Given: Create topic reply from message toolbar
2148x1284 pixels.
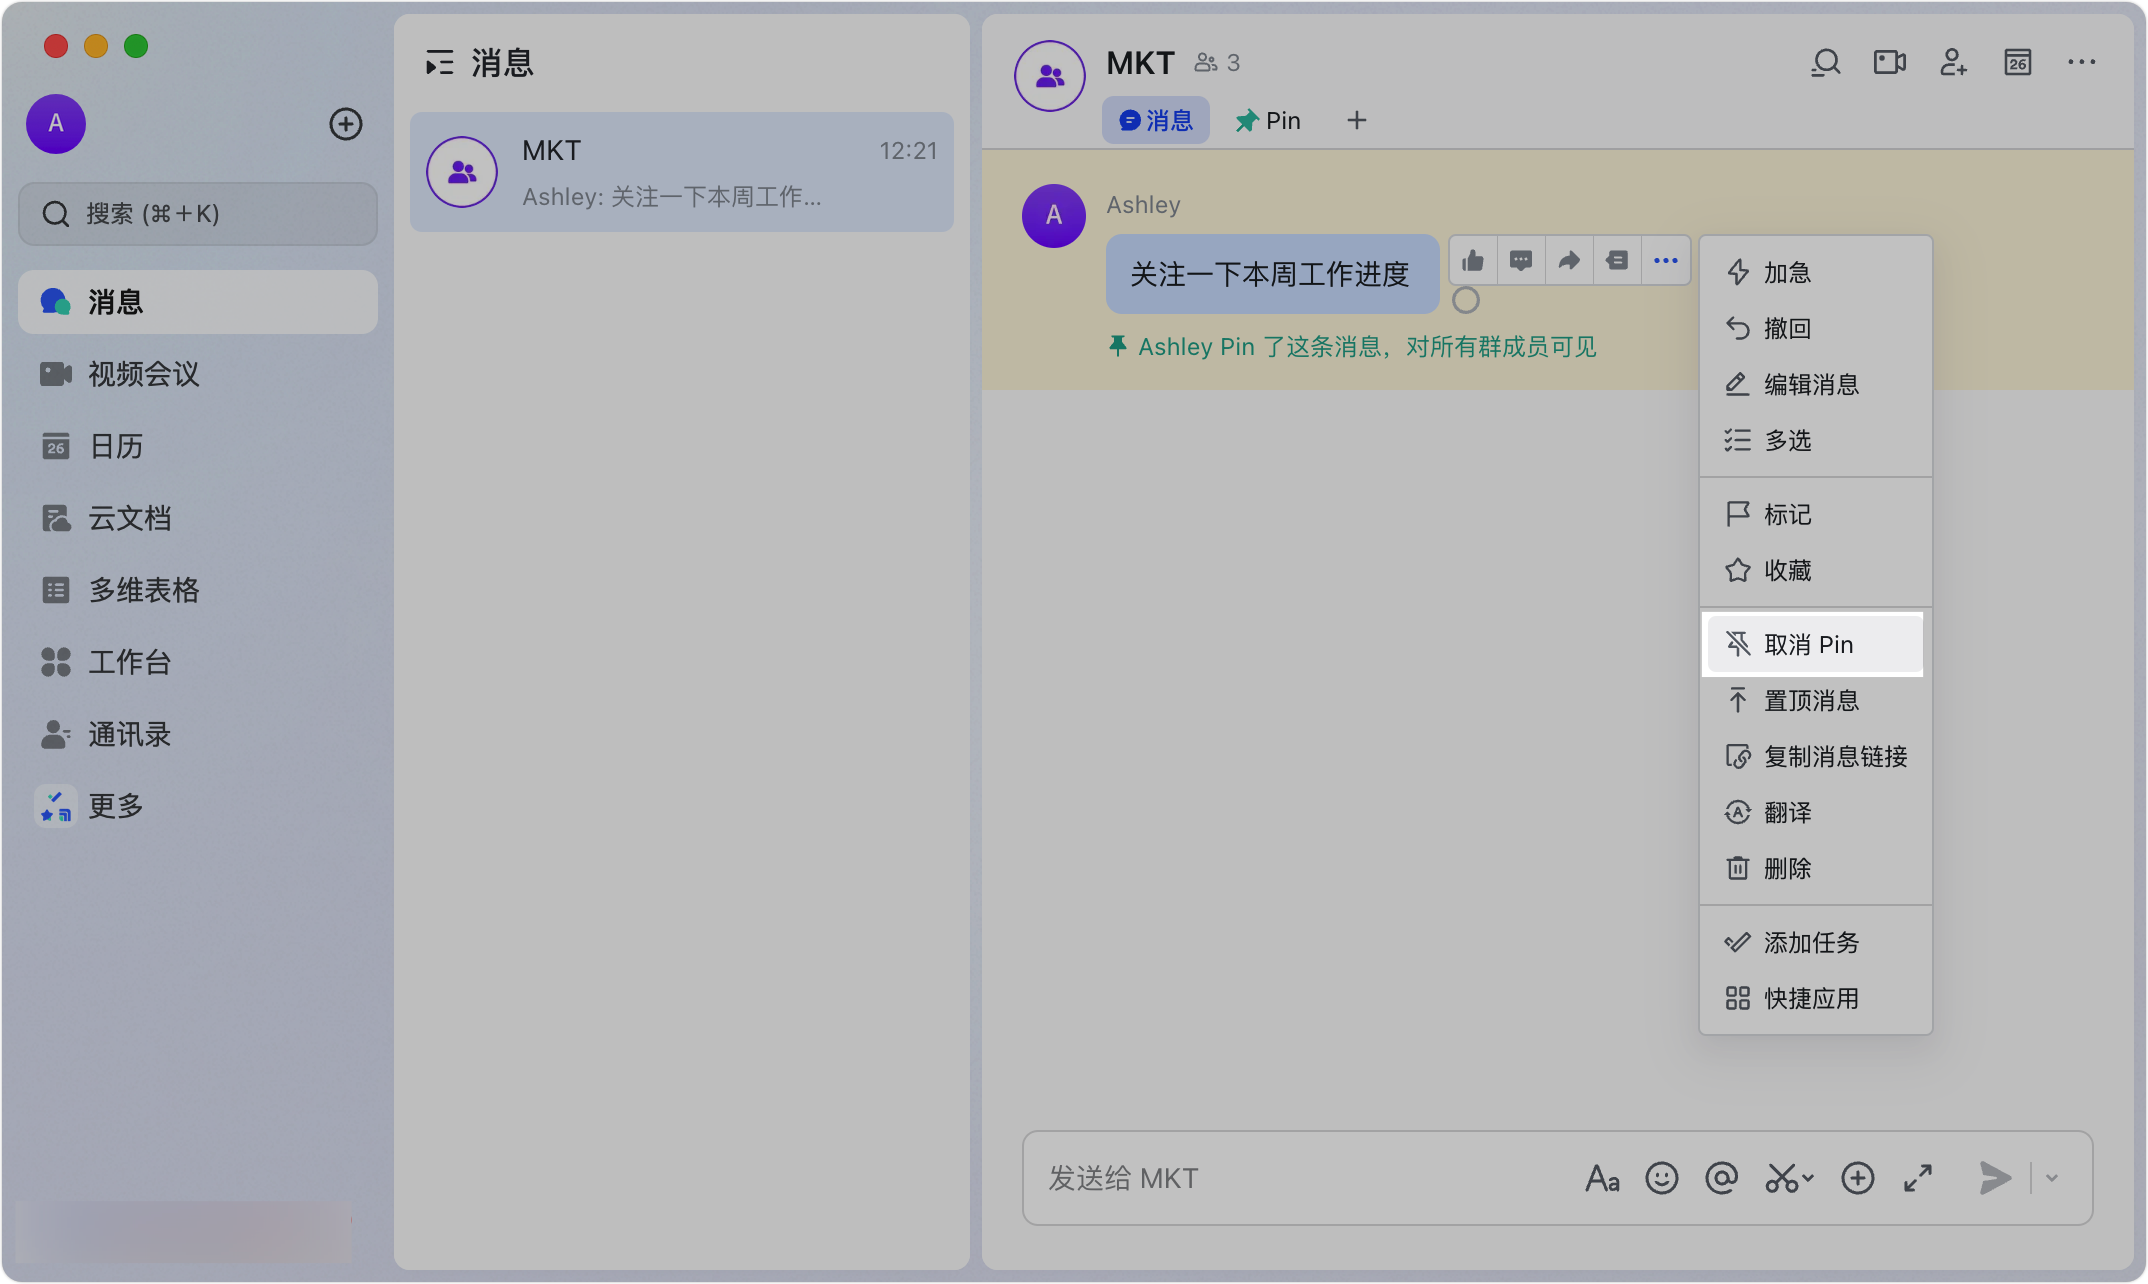Looking at the screenshot, I should pyautogui.click(x=1617, y=261).
